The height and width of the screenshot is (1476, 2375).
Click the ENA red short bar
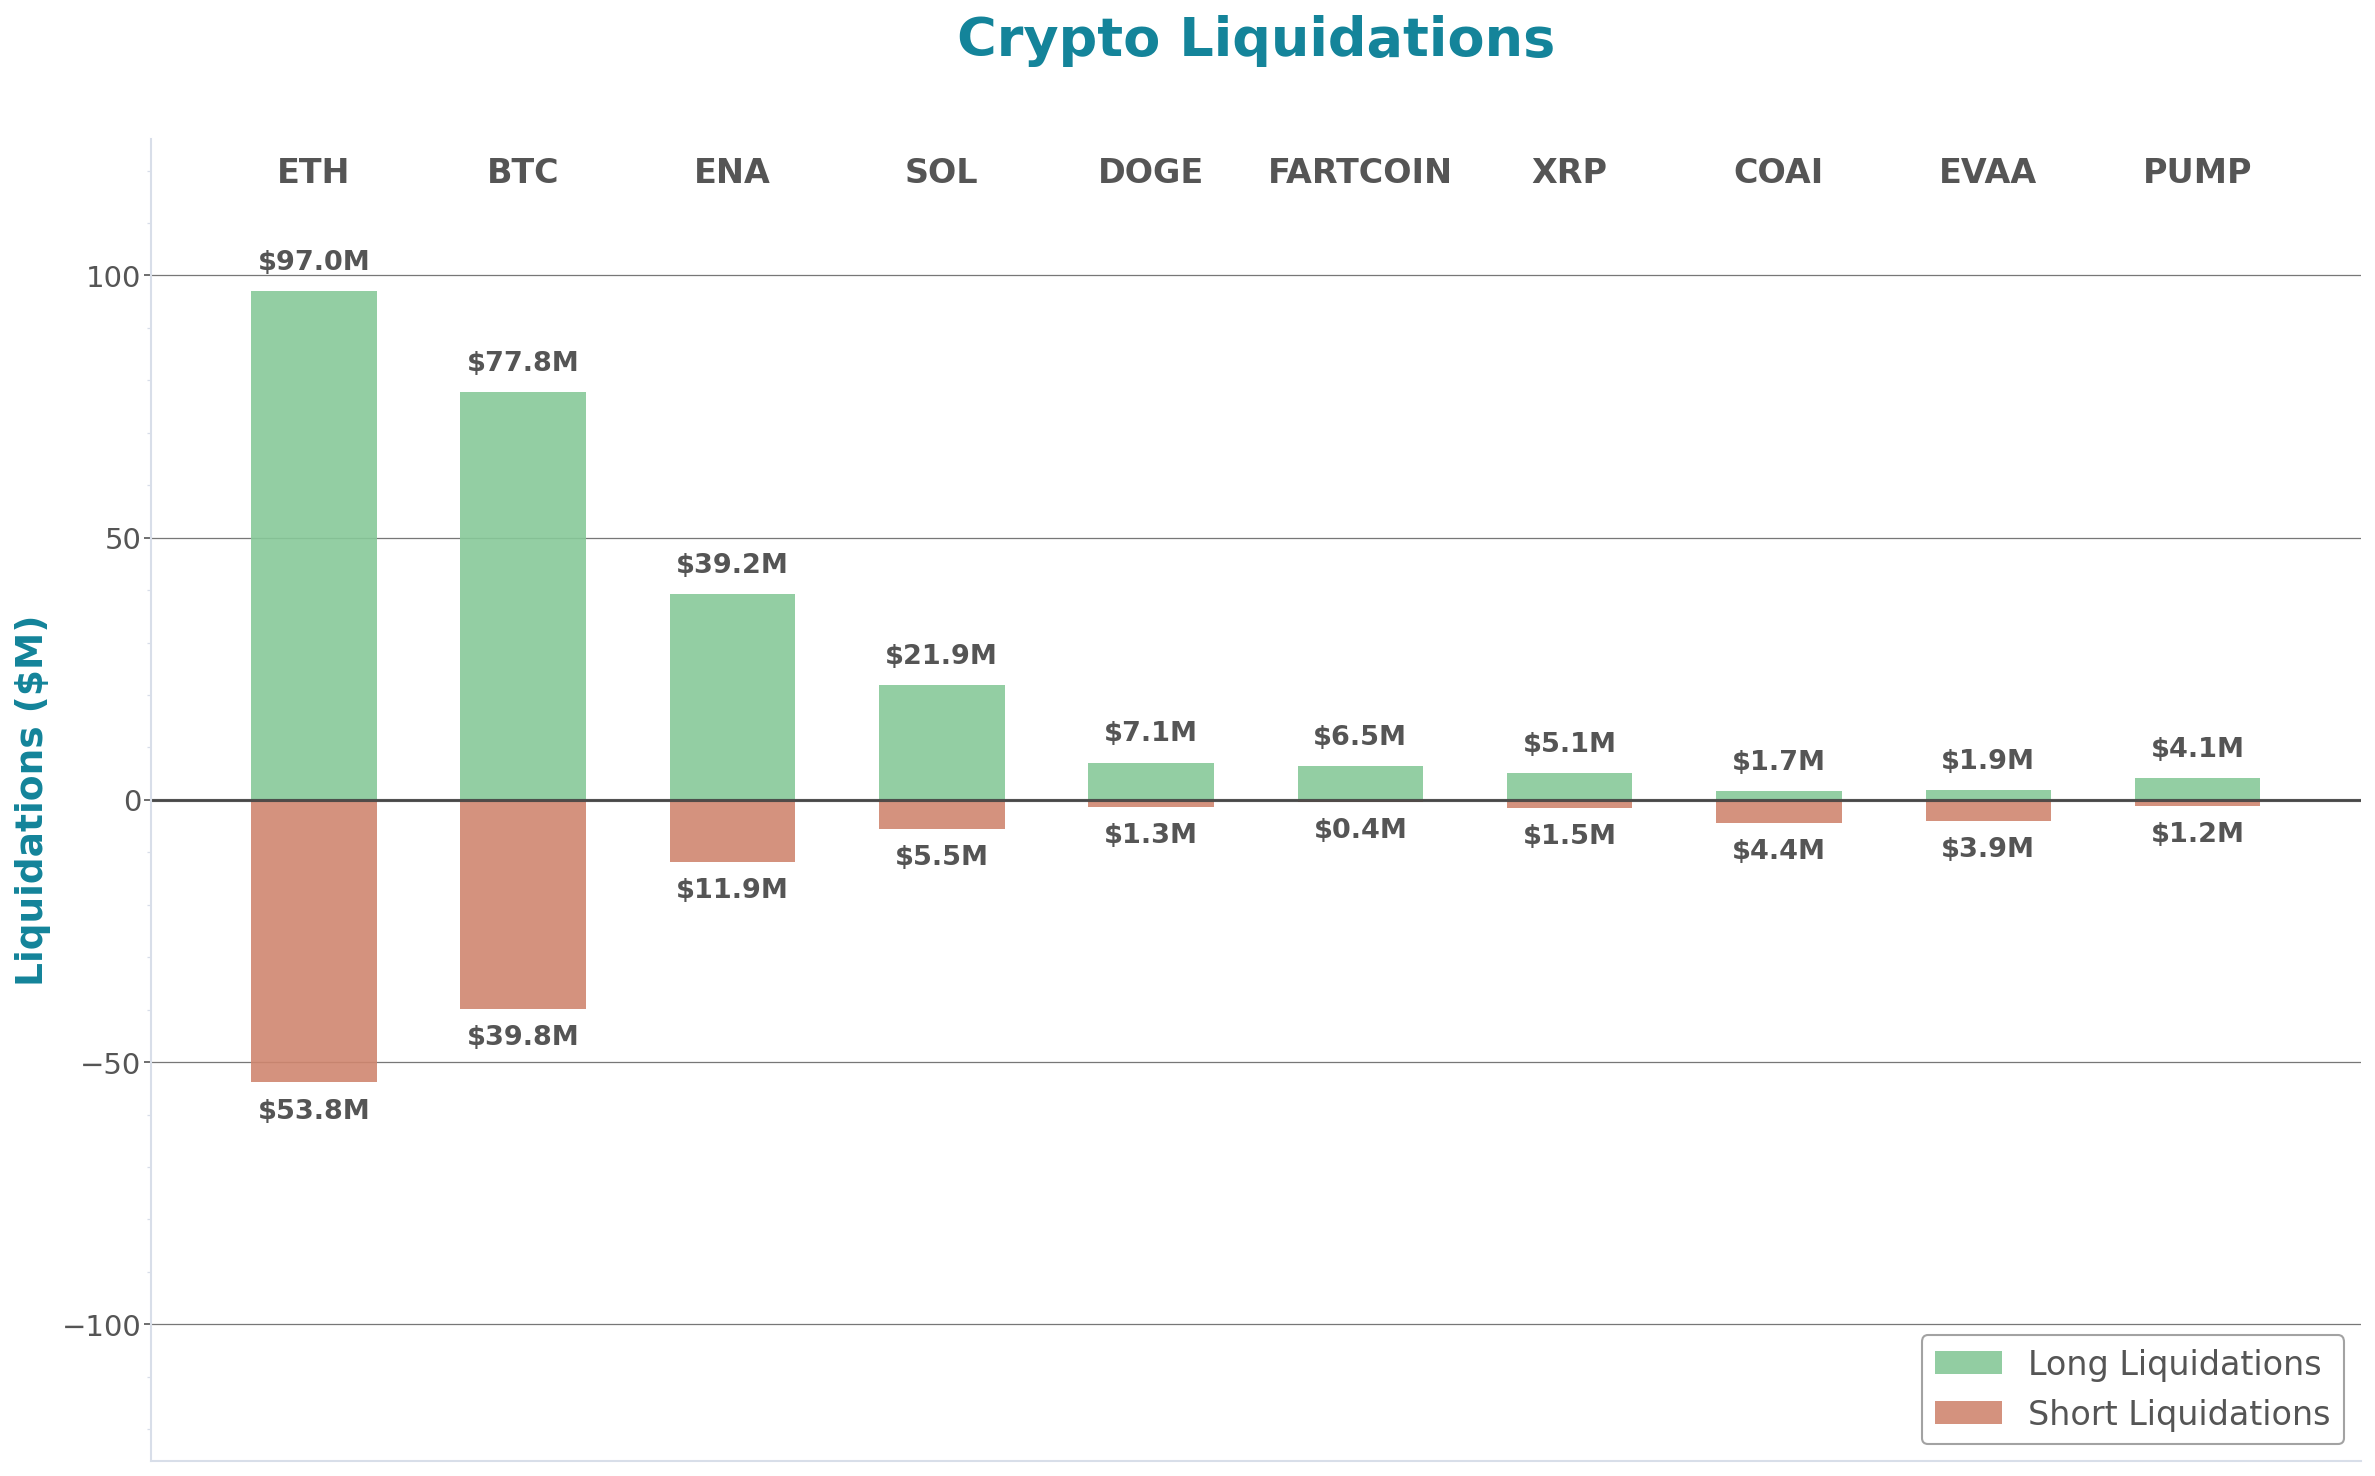click(732, 831)
